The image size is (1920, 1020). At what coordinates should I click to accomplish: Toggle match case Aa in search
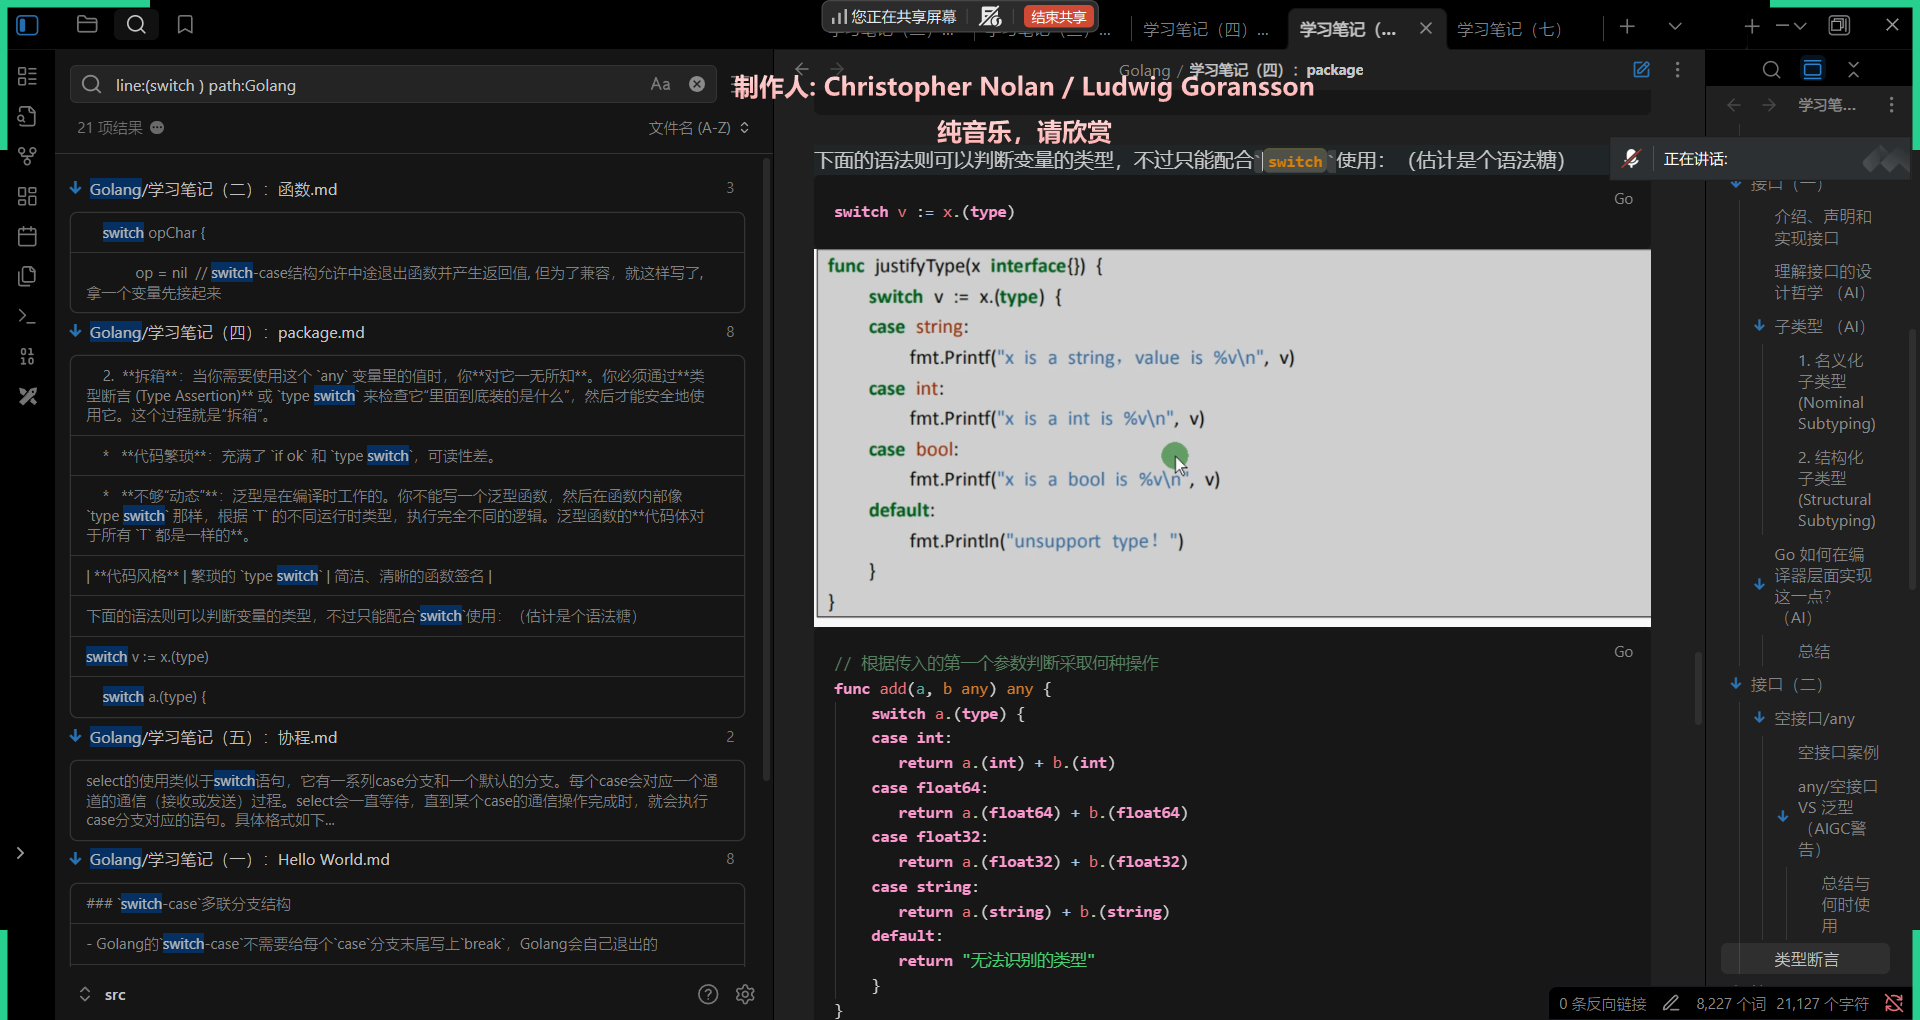(x=660, y=85)
